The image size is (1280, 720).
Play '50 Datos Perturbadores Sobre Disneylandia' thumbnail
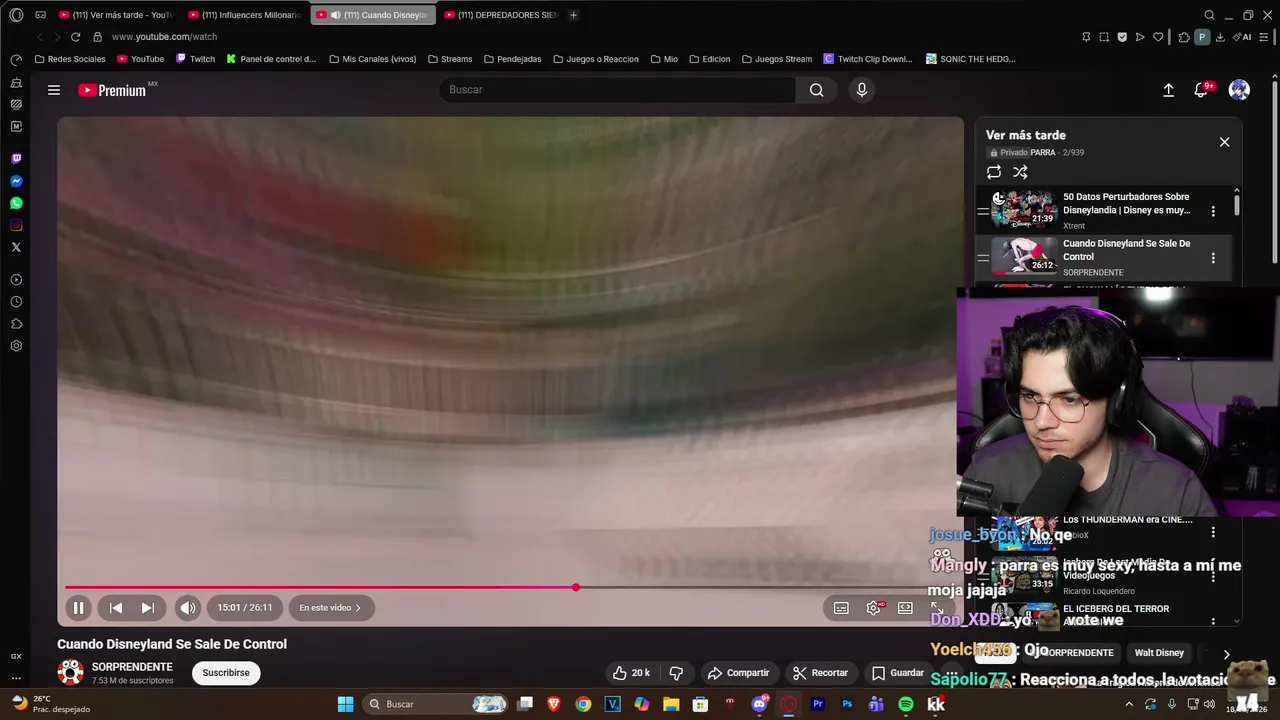1023,210
